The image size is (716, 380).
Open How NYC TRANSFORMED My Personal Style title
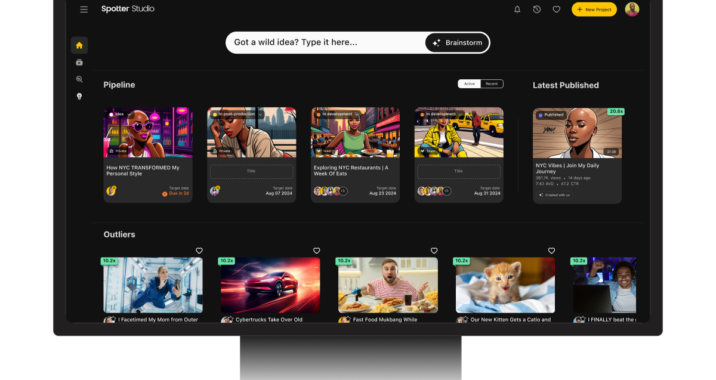pos(143,171)
